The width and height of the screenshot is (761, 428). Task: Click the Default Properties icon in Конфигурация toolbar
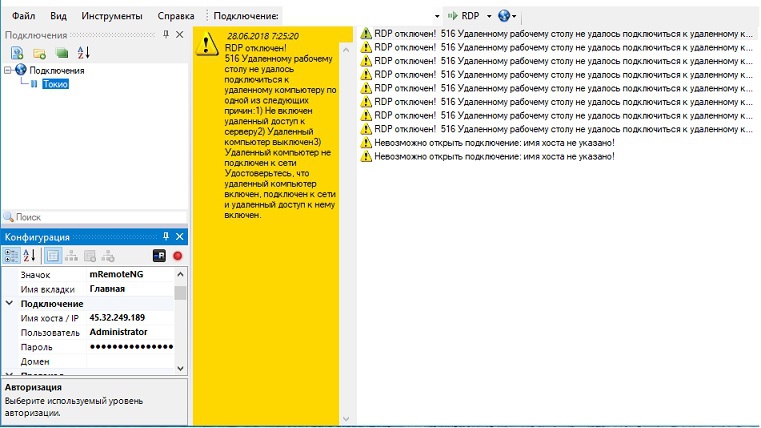(90, 255)
